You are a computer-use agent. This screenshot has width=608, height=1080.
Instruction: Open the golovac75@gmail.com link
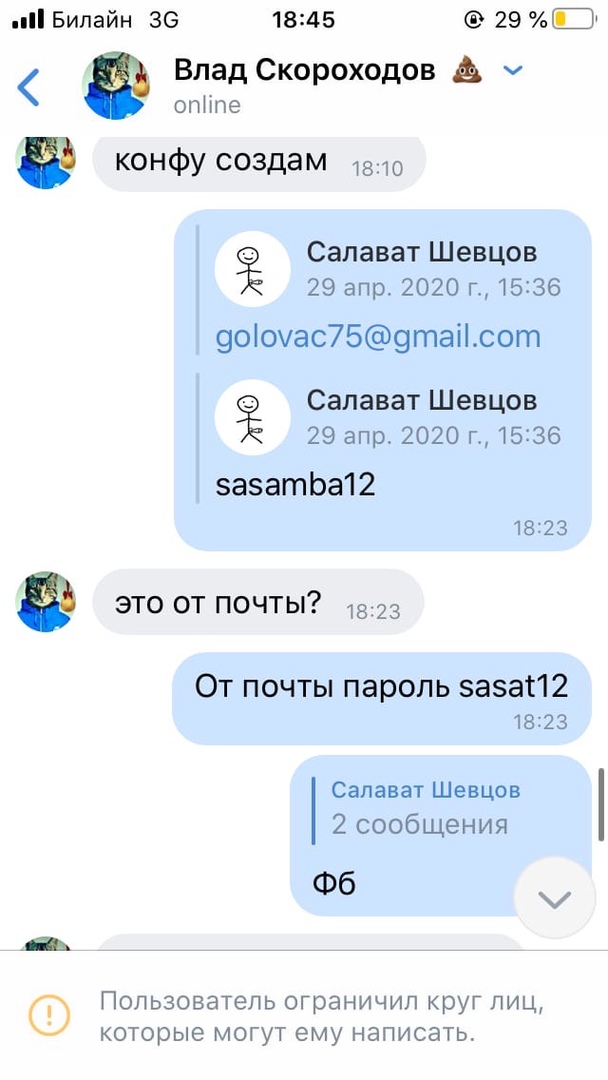click(x=378, y=337)
